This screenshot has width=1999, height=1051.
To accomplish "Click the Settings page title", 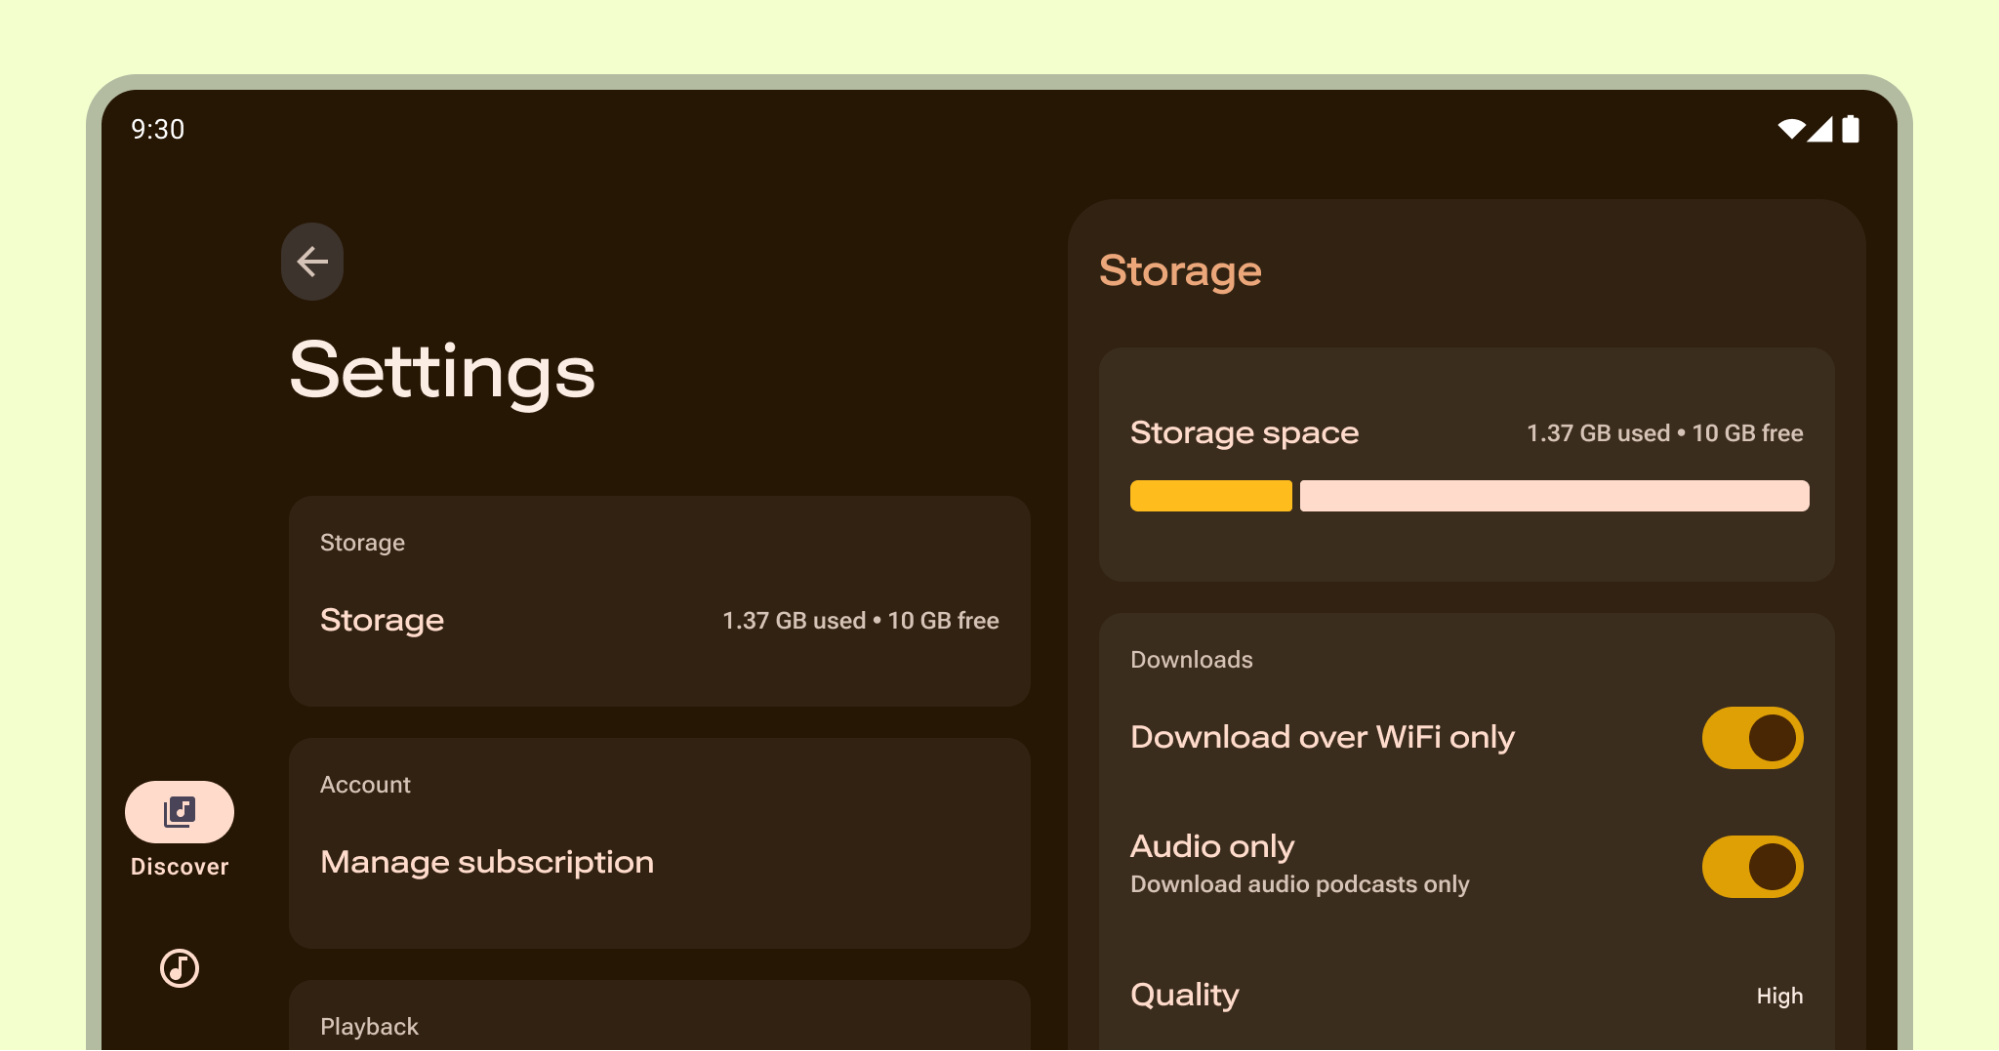I will click(x=442, y=371).
